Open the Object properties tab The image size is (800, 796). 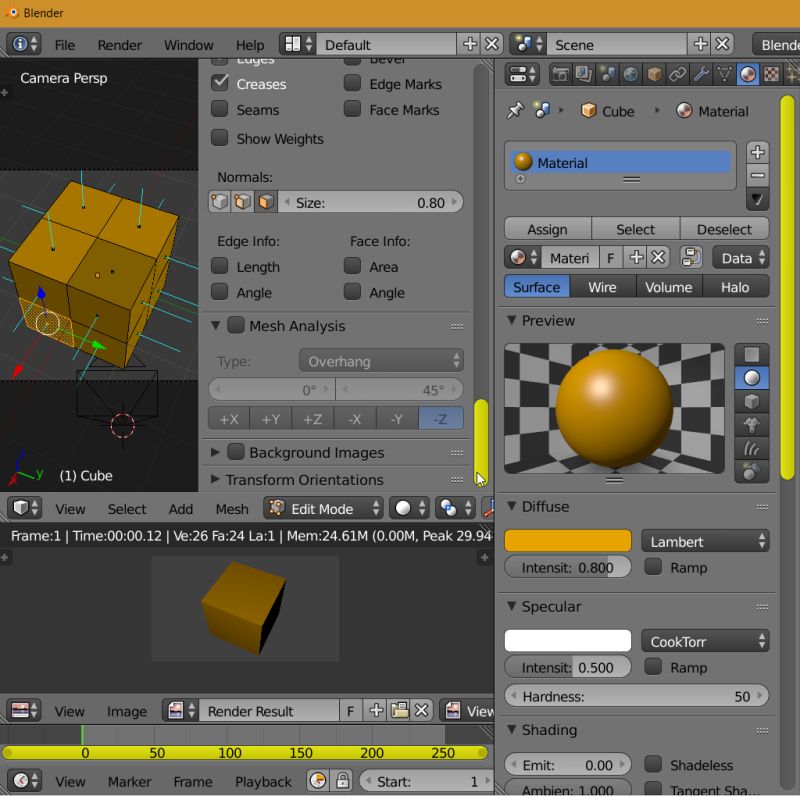click(x=653, y=74)
